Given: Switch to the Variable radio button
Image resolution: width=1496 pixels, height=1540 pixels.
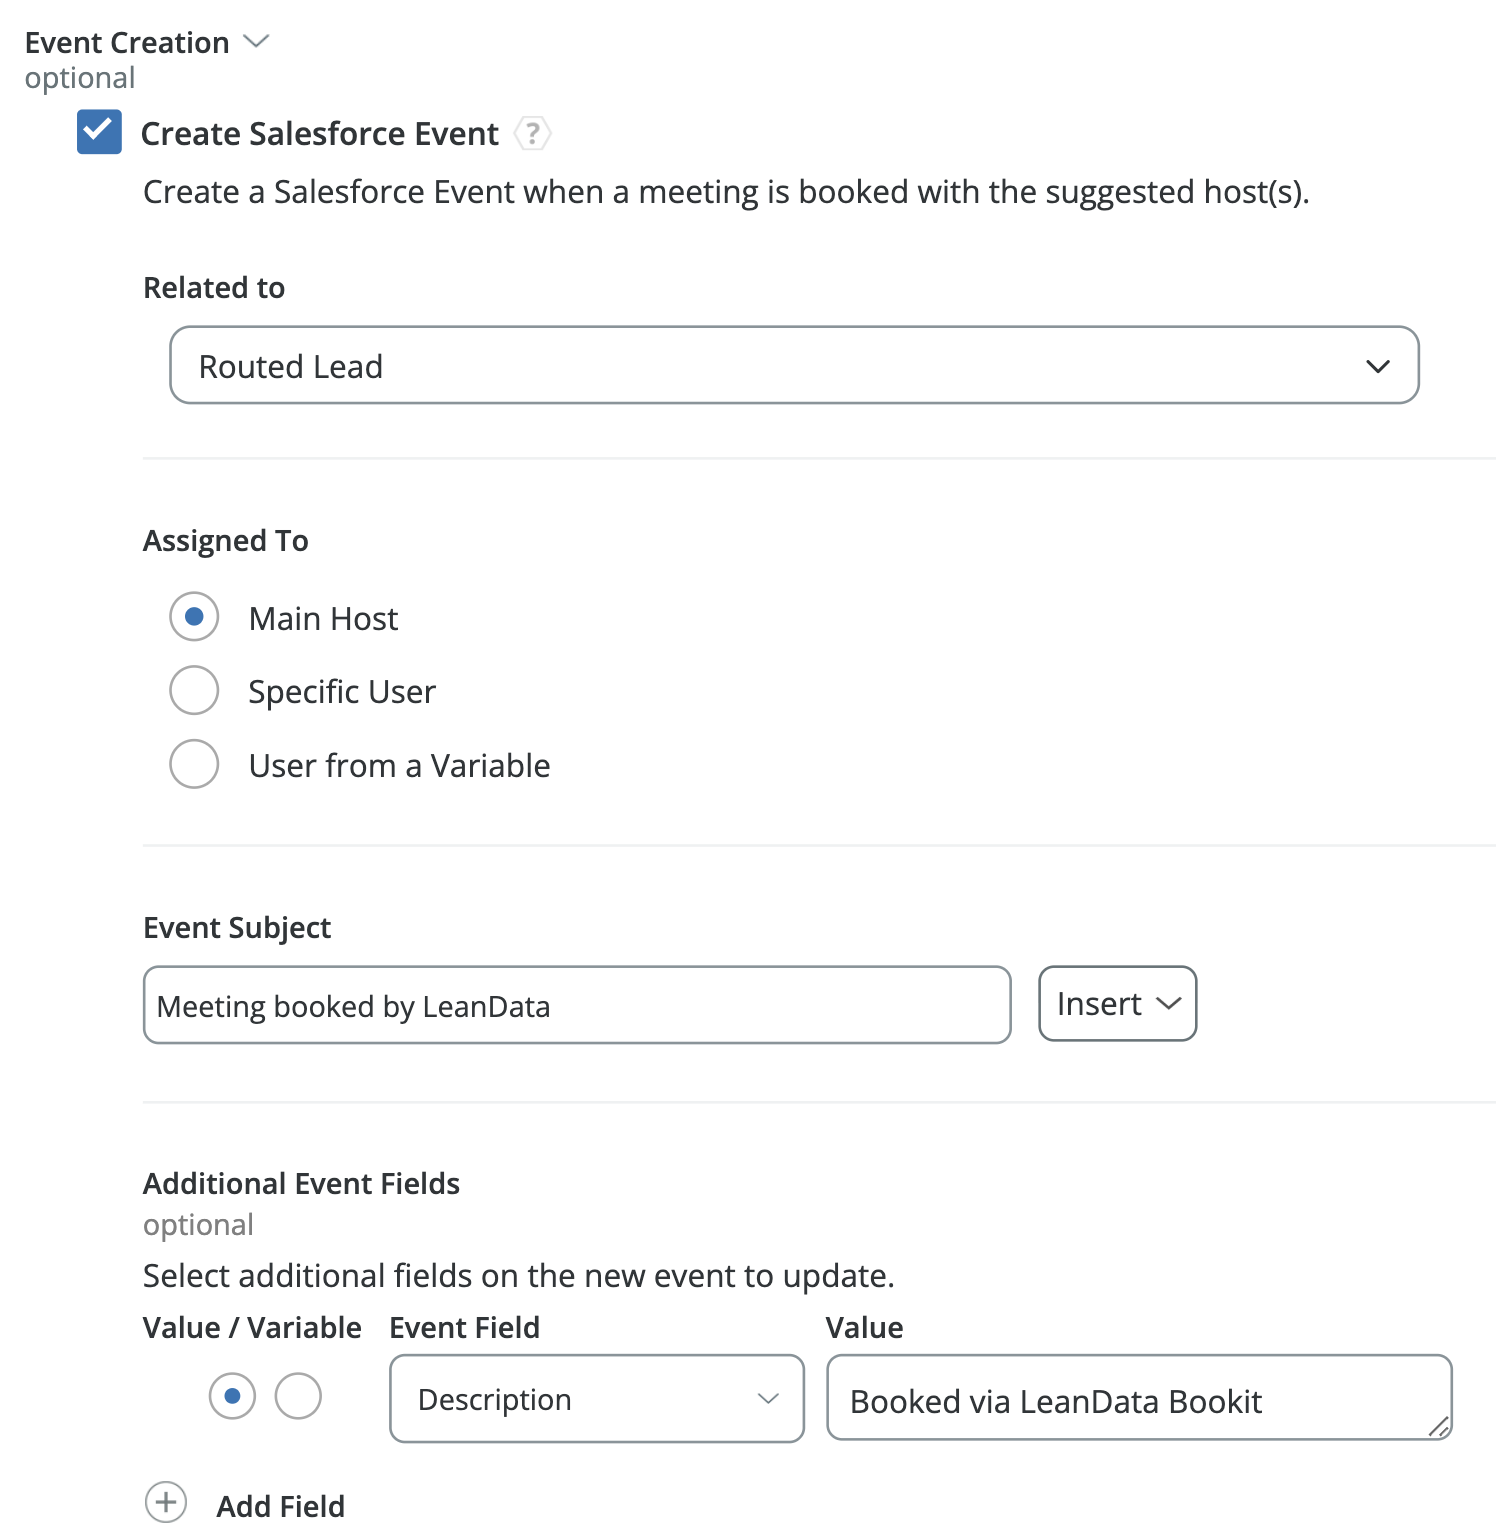Looking at the screenshot, I should tap(298, 1396).
